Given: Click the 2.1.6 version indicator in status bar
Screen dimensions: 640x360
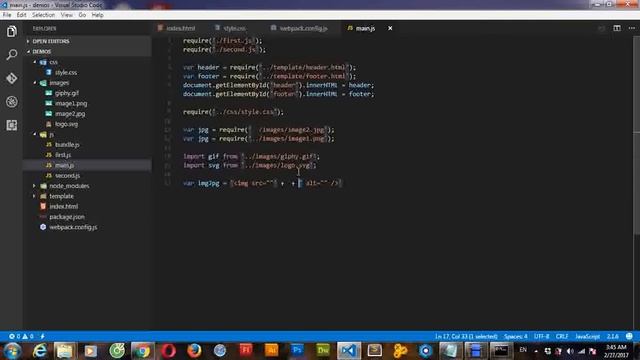Looking at the screenshot, I should pos(612,336).
